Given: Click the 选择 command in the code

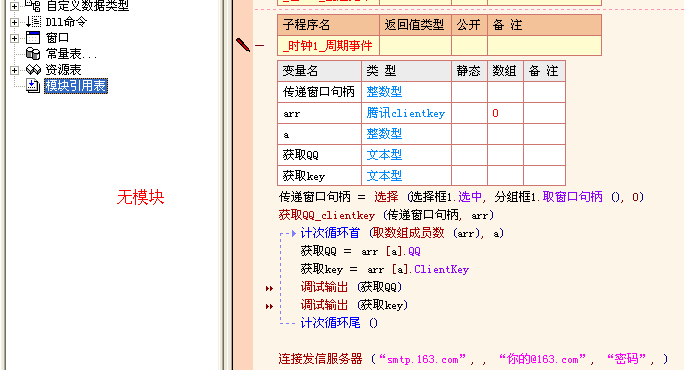Looking at the screenshot, I should 386,197.
